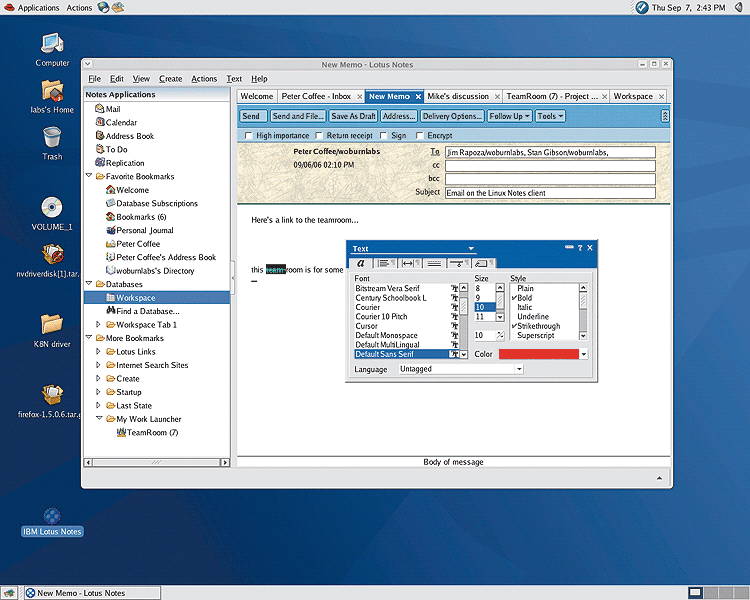The image size is (750, 600).
Task: Expand the Internet Search Sites folder
Action: [x=98, y=364]
